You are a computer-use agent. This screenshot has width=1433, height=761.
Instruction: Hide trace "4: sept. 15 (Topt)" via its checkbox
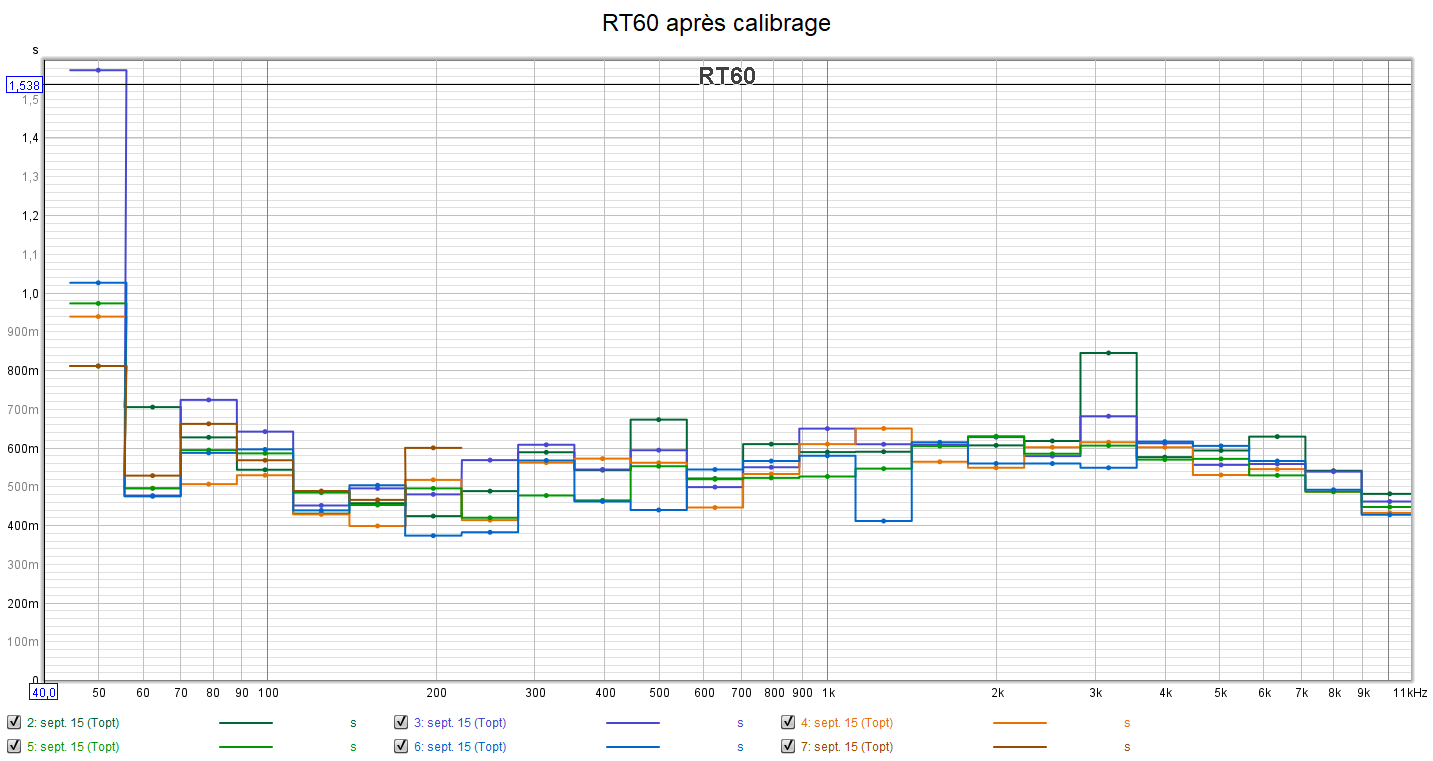(789, 722)
